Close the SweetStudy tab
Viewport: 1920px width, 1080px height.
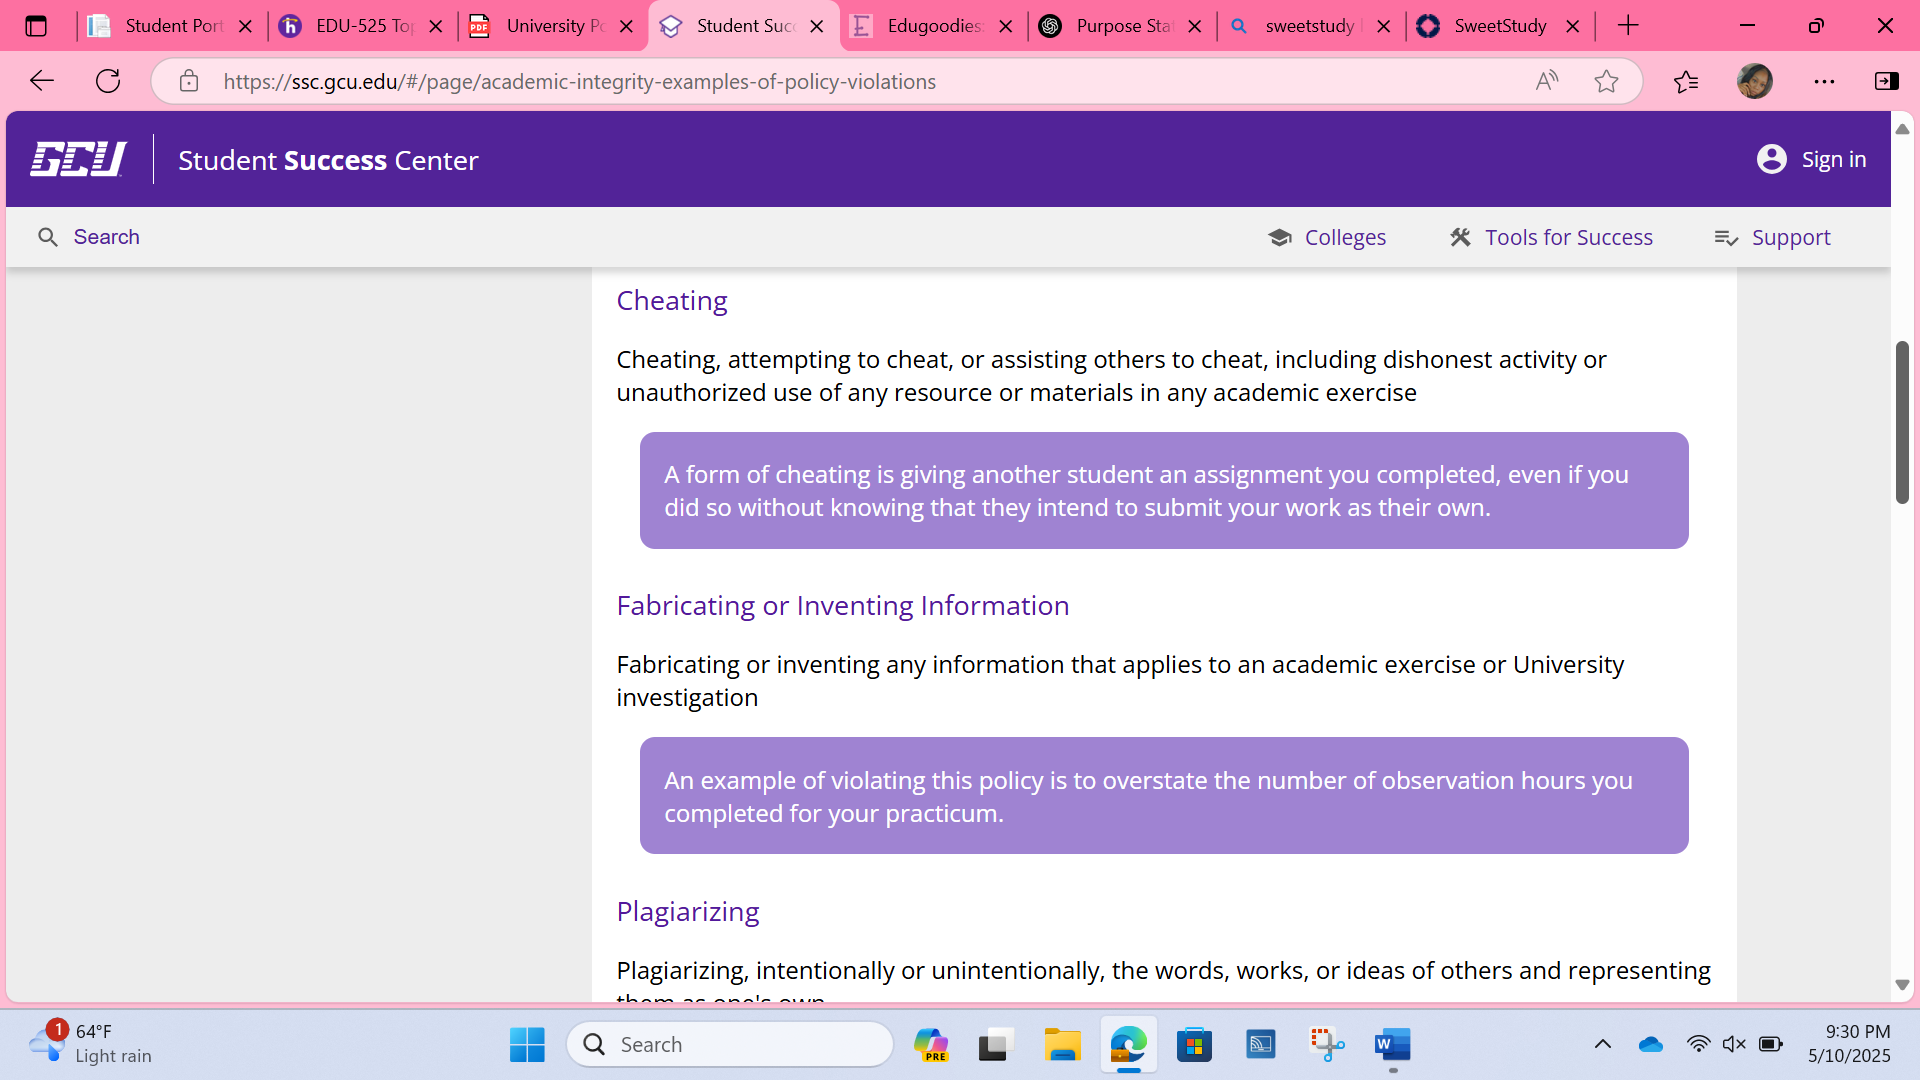coord(1573,26)
